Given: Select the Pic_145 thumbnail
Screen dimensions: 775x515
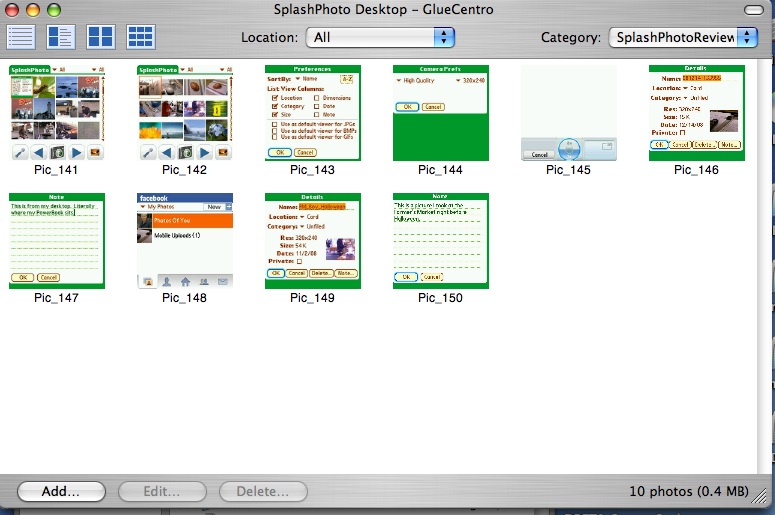Looking at the screenshot, I should point(568,112).
